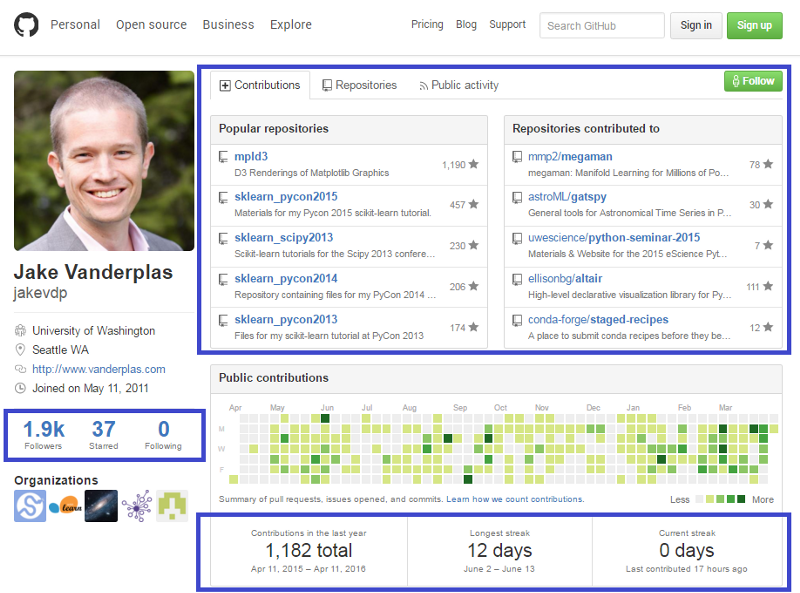Click the repo icon beside ellisonbg/altair
Screen dimensions: 800x593
point(517,279)
